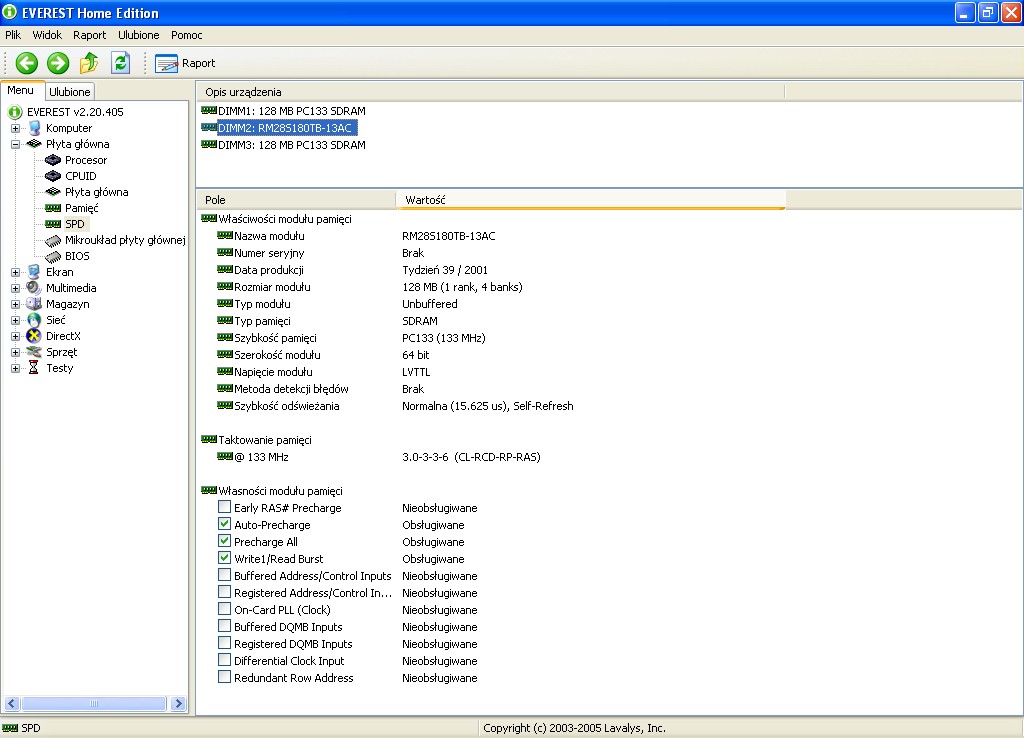
Task: Toggle Auto-Precharge checkbox
Action: click(224, 524)
